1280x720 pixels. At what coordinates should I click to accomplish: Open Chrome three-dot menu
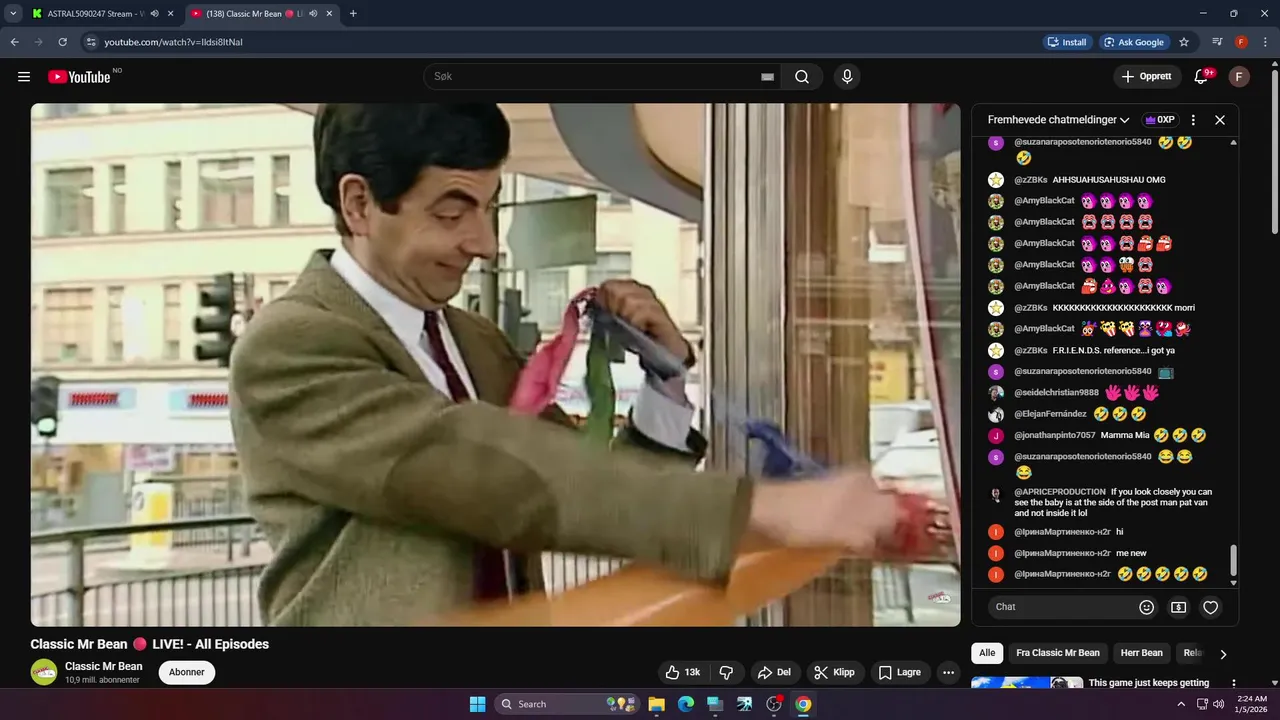point(1264,42)
